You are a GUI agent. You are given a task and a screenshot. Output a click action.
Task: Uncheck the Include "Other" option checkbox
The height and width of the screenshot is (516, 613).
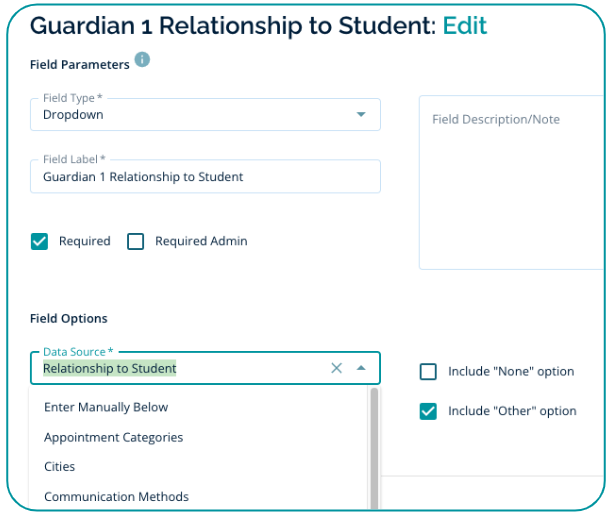click(428, 411)
